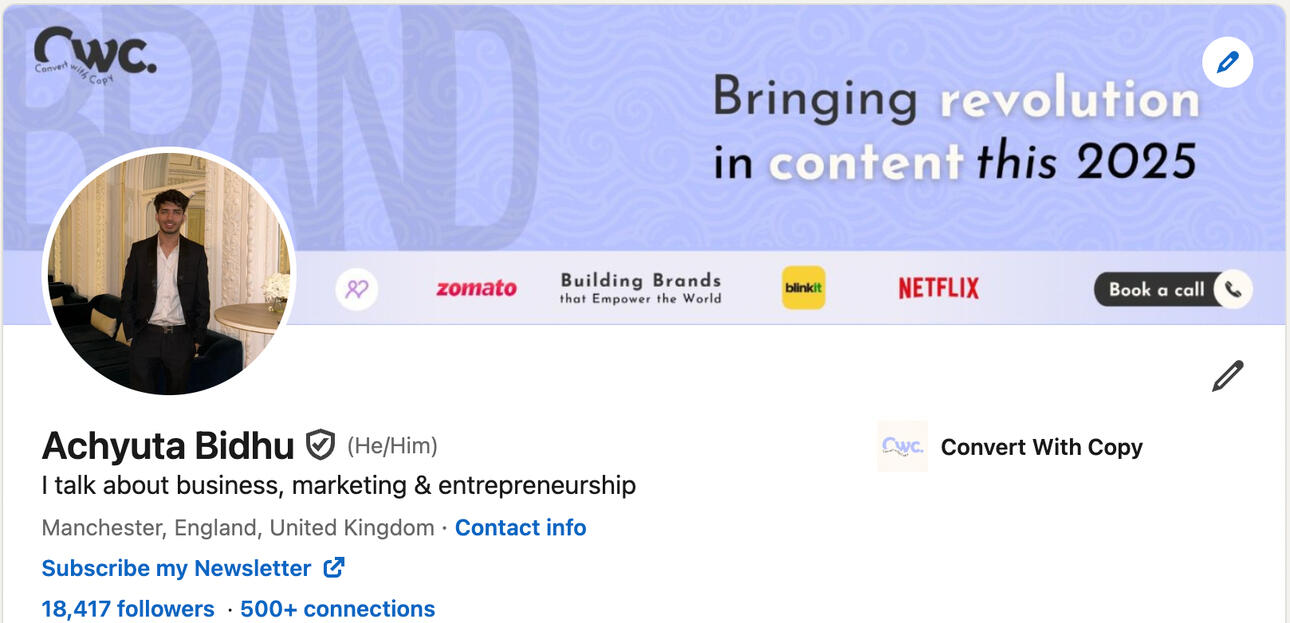Screen dimensions: 1290x623
Task: Open the Subscribe my Newsletter link
Action: tap(176, 568)
